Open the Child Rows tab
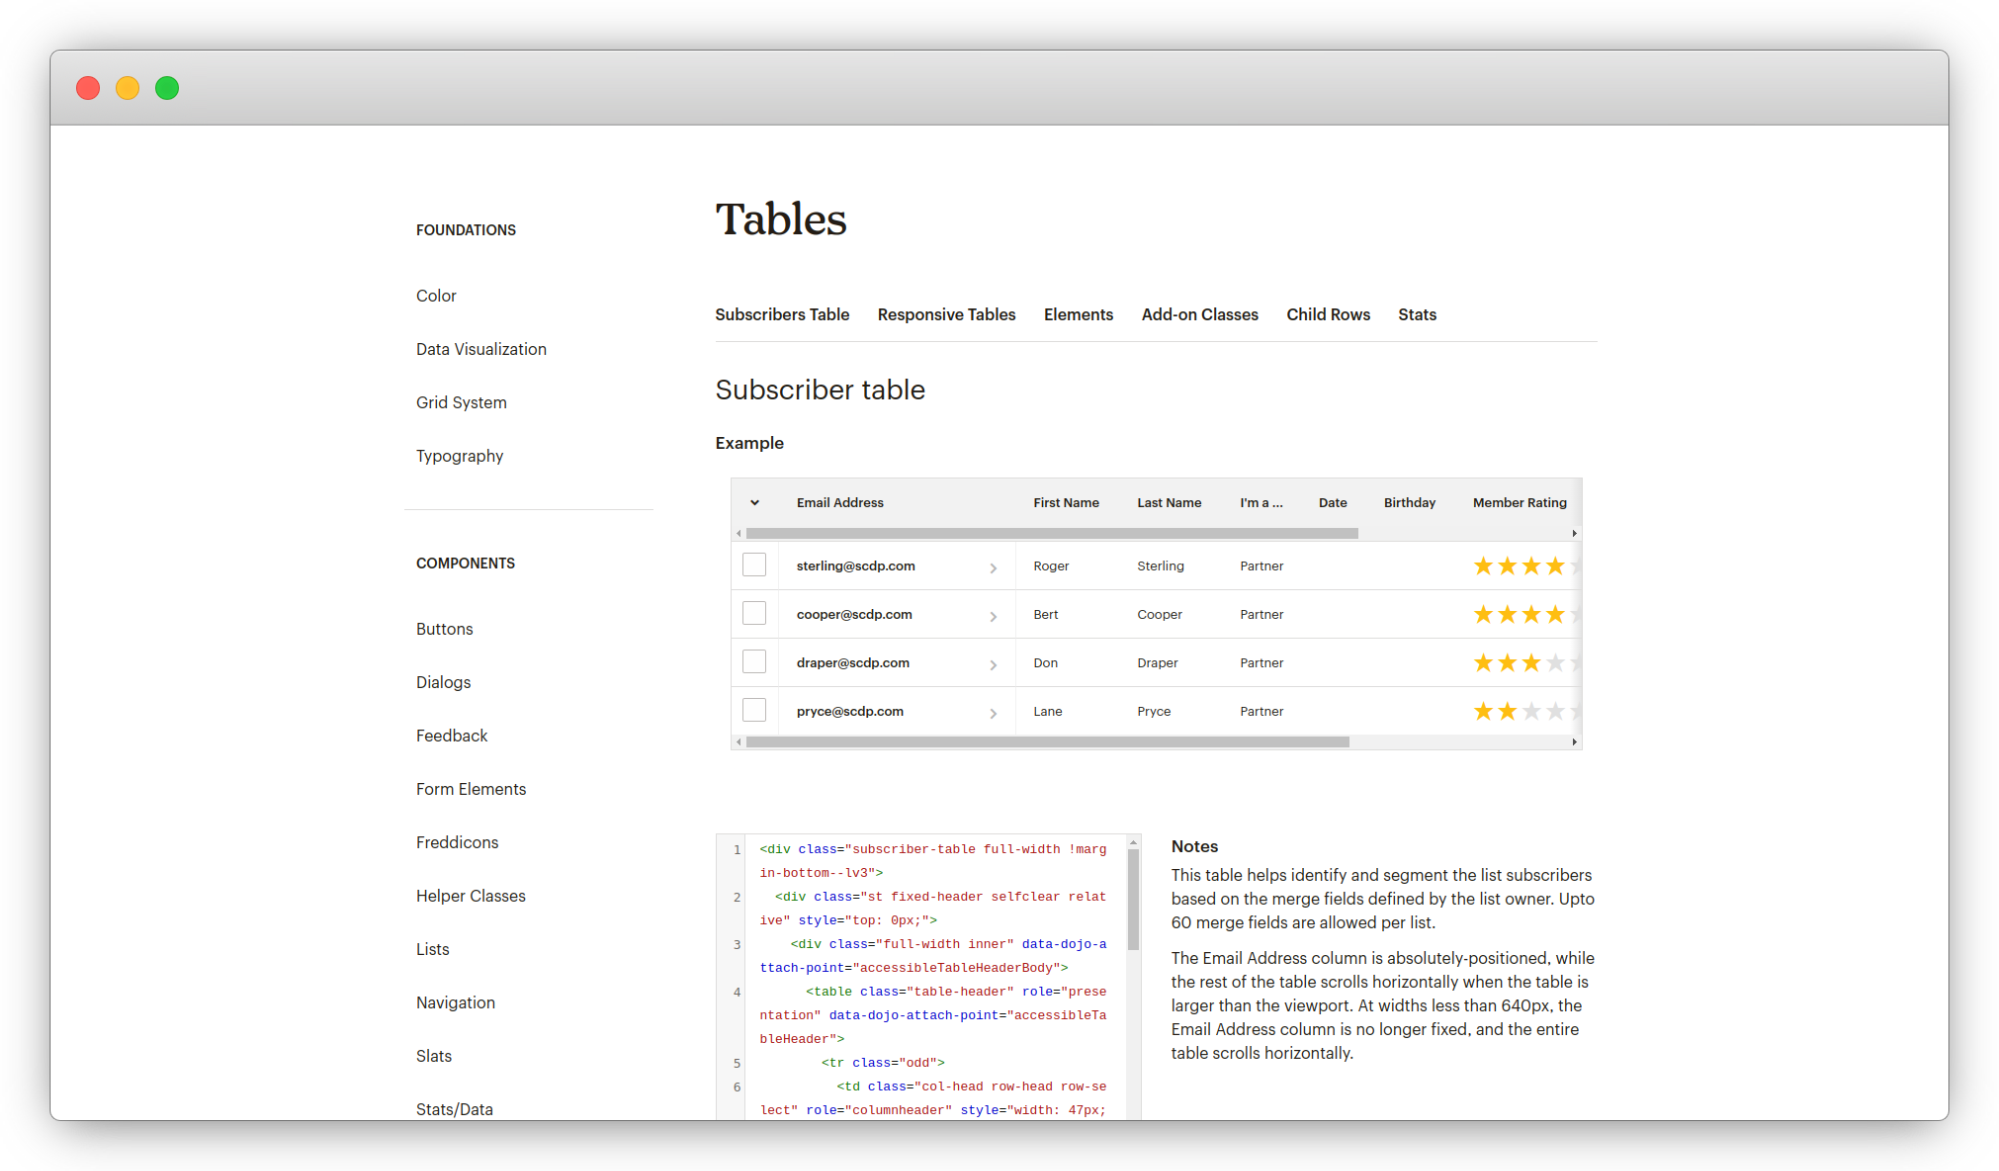 (1328, 314)
